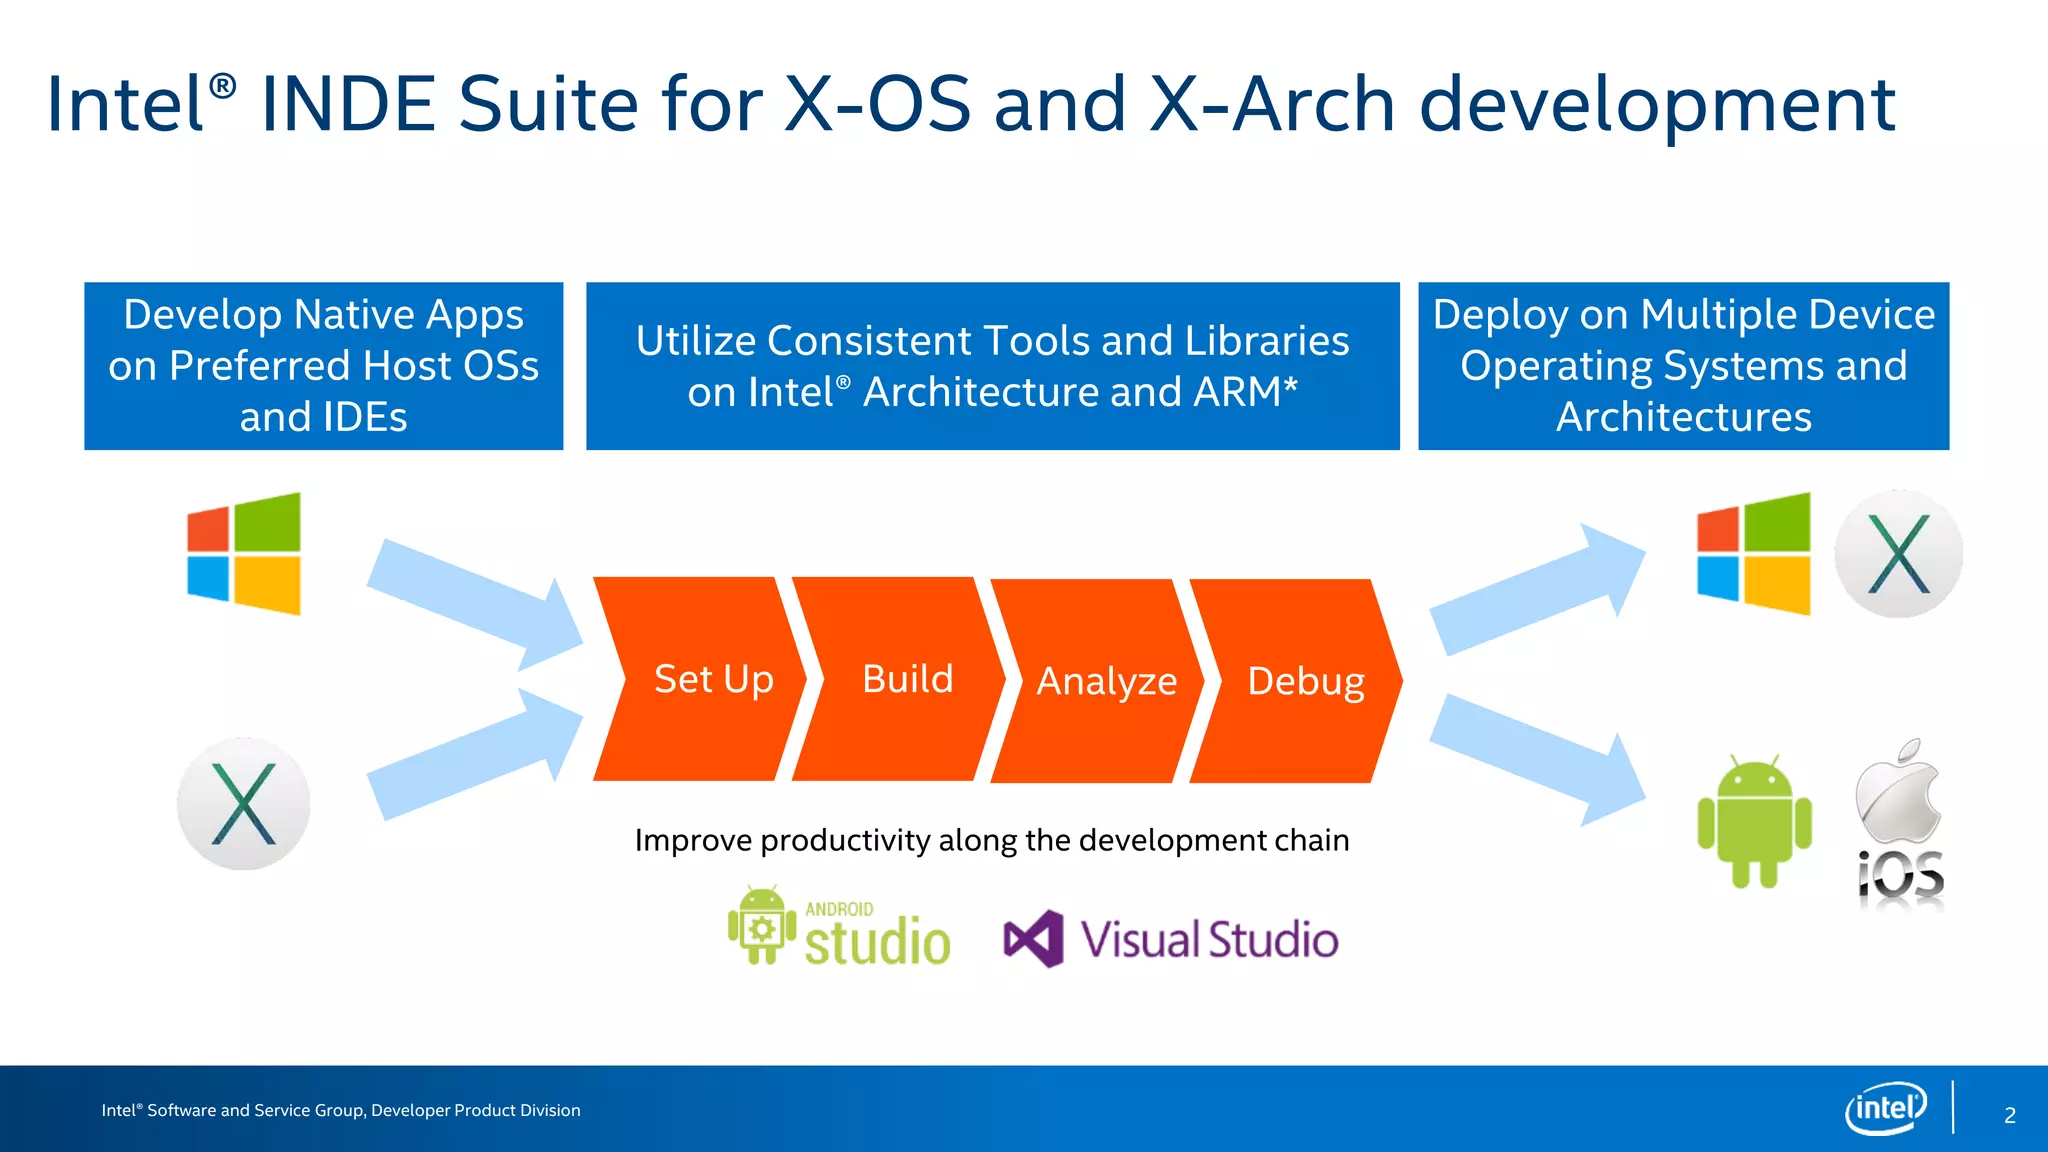Click the footer Developer Product Division text
The image size is (2048, 1152).
(341, 1110)
